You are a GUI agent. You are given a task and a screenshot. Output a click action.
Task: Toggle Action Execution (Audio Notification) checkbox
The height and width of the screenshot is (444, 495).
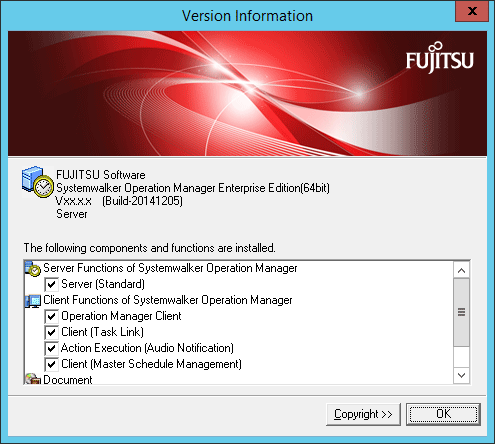click(51, 348)
